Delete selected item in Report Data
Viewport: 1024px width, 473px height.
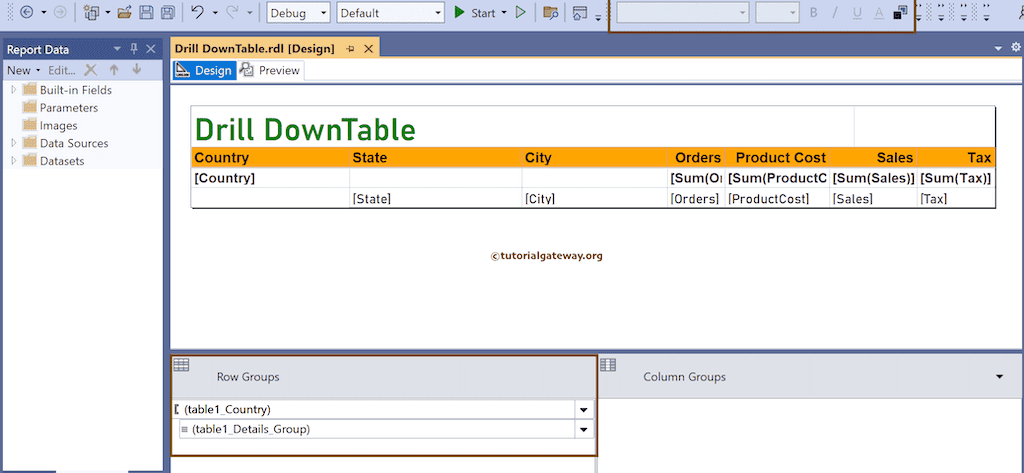pyautogui.click(x=90, y=70)
